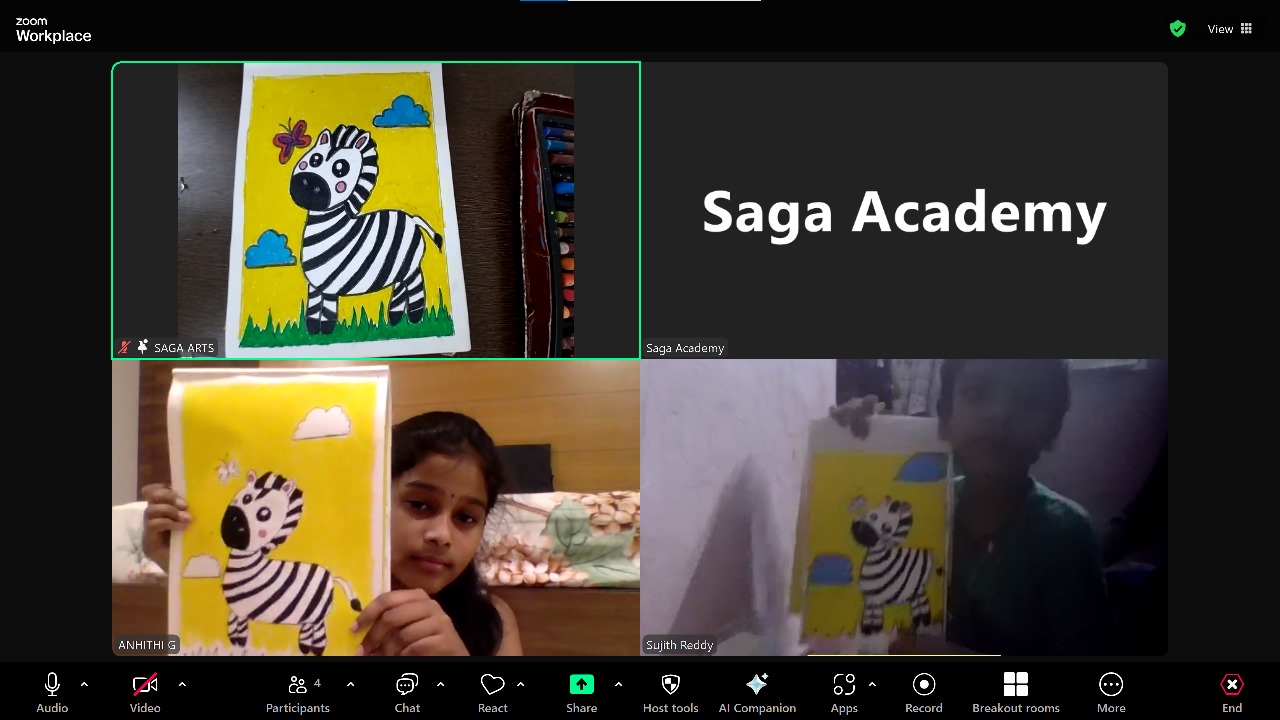Click the red End meeting button

(1232, 693)
